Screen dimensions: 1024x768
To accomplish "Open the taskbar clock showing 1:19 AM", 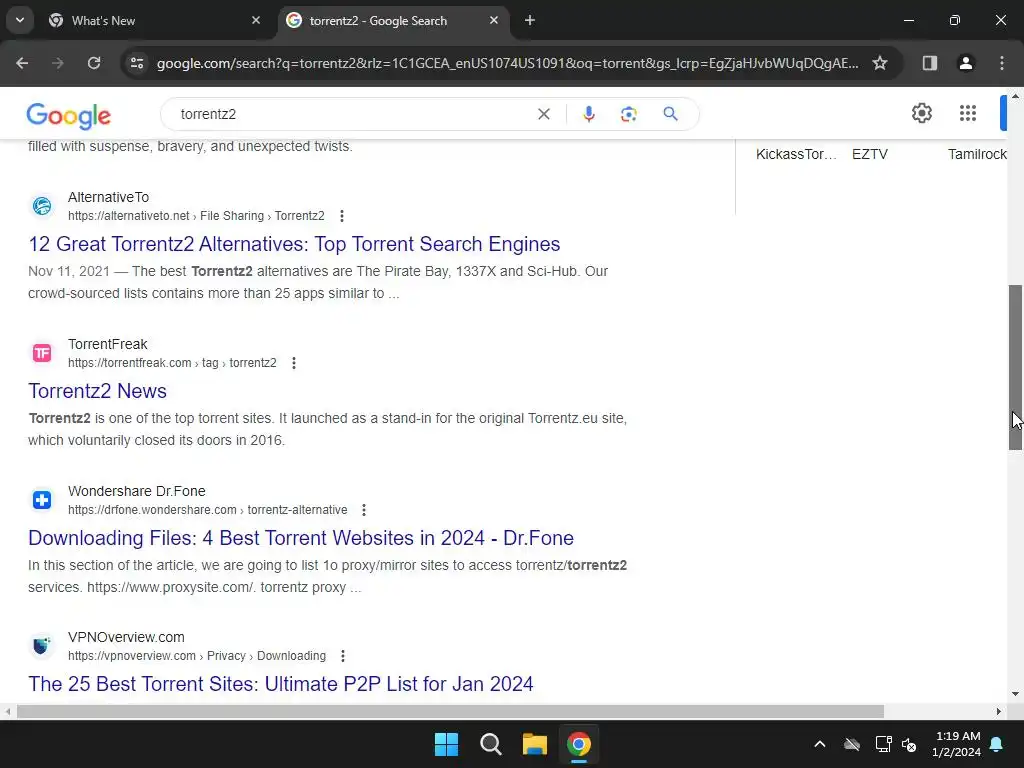I will click(x=957, y=744).
